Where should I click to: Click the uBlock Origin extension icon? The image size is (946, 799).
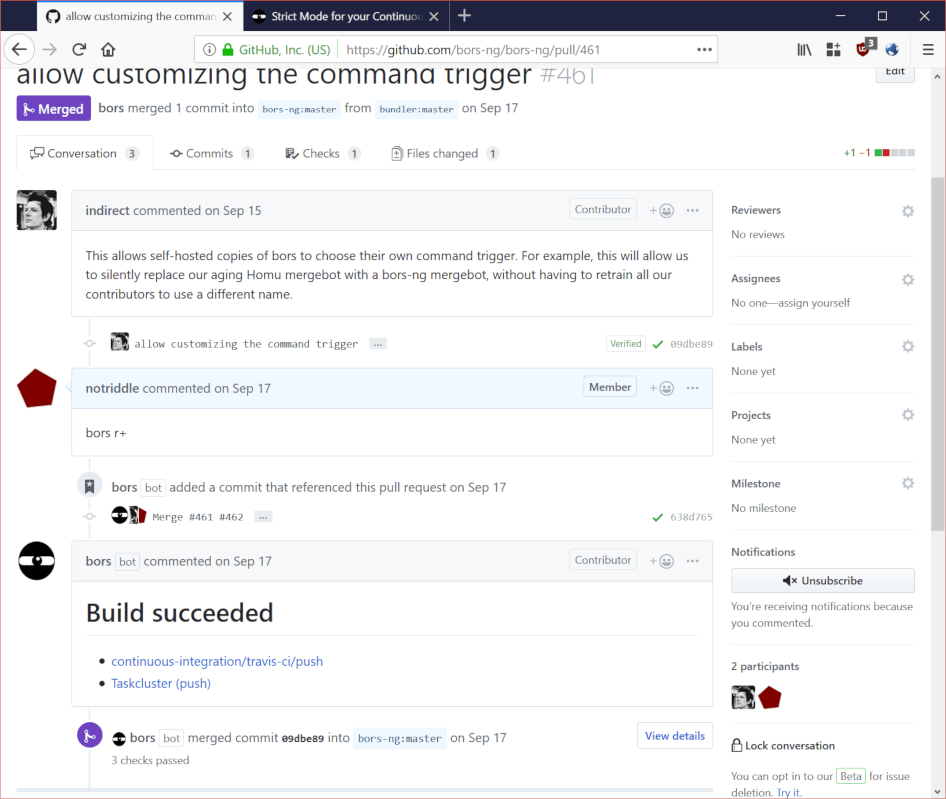(x=862, y=48)
